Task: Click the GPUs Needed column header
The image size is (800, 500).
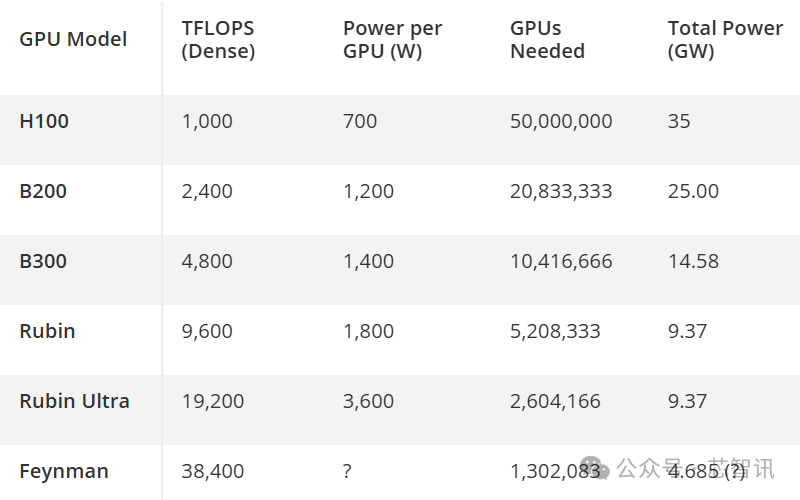Action: tap(547, 39)
